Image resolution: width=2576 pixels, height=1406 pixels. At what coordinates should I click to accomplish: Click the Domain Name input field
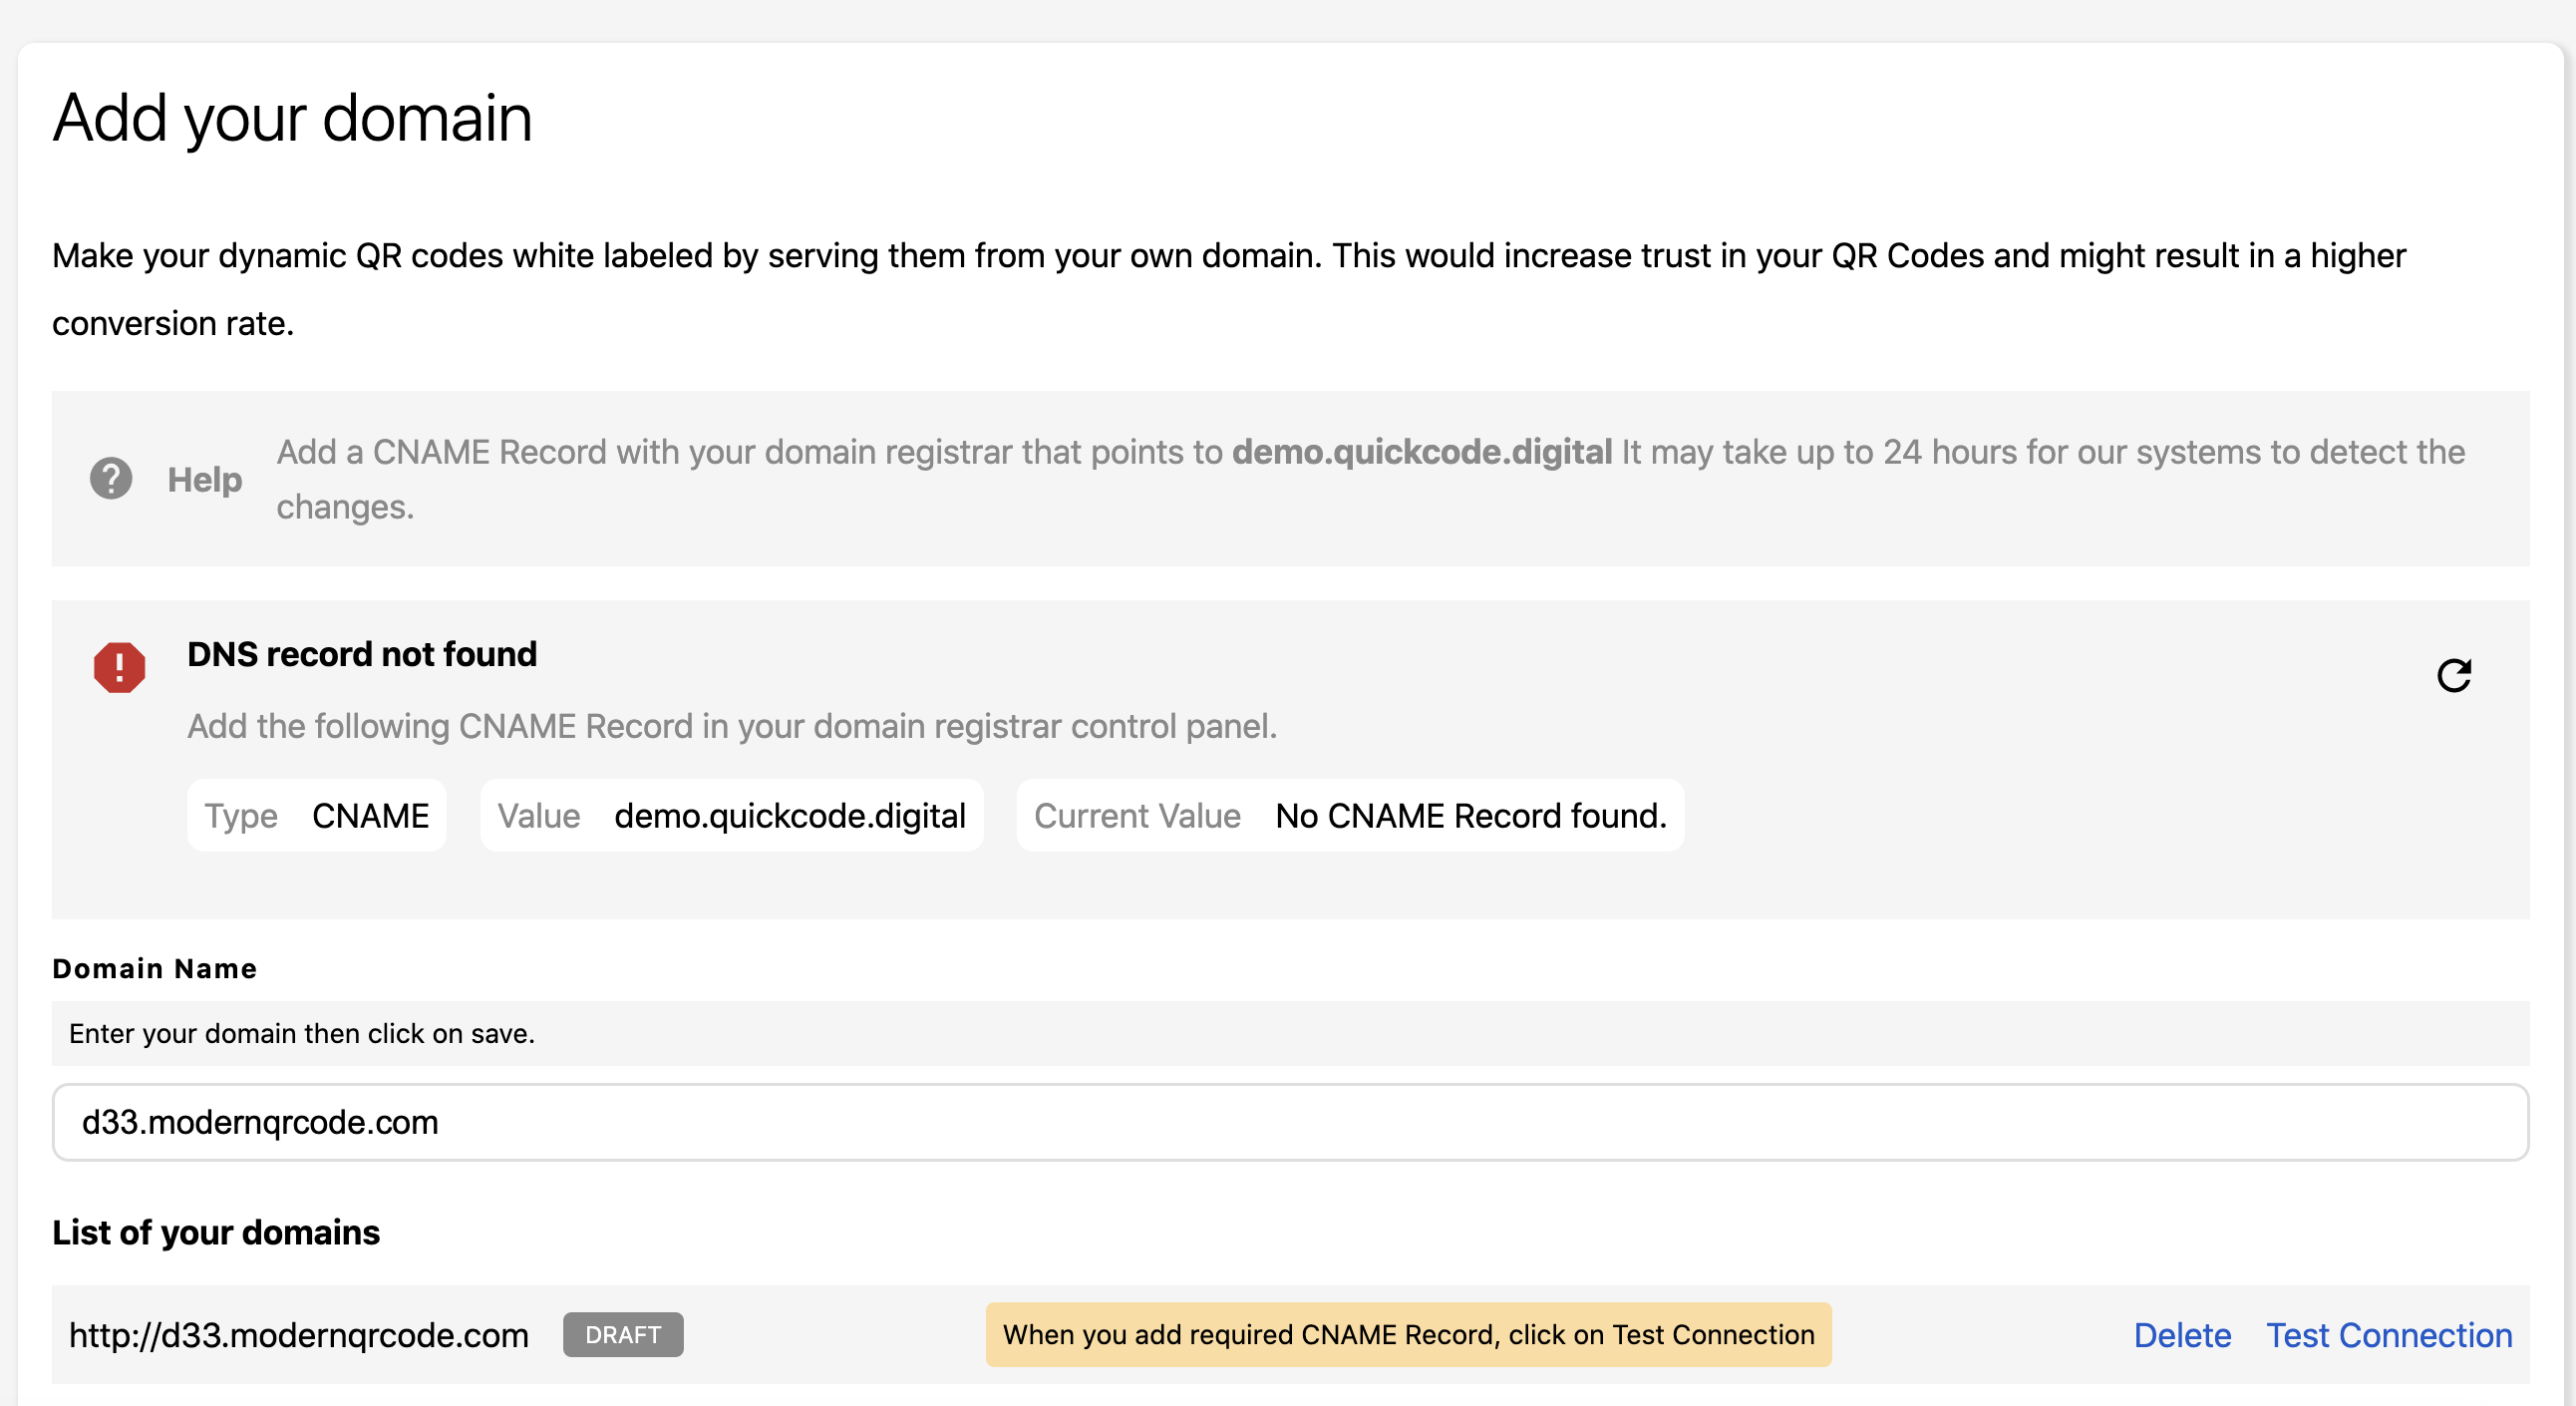tap(1290, 1122)
